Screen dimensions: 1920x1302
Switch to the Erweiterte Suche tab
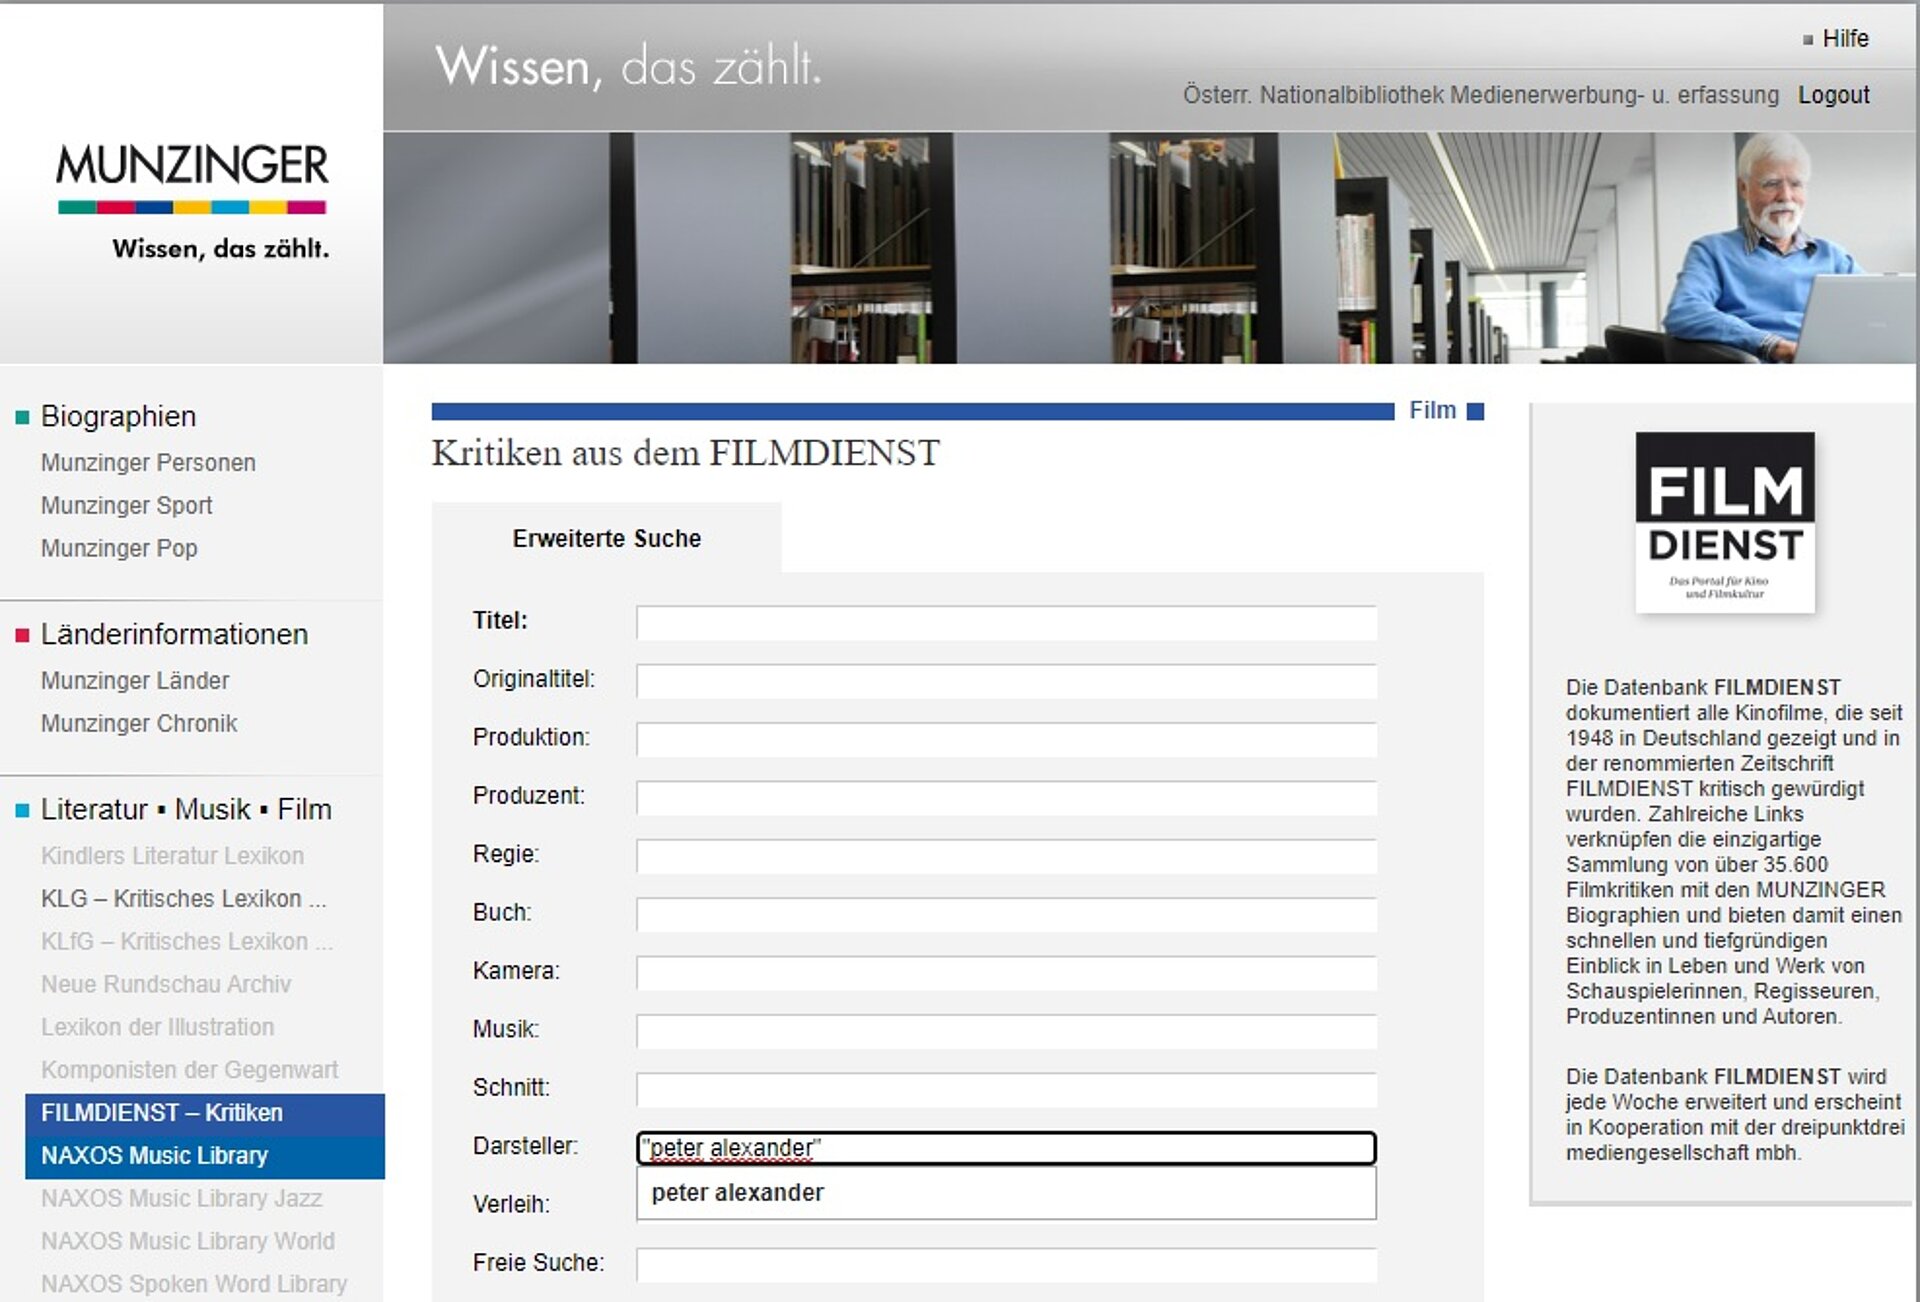click(x=606, y=539)
